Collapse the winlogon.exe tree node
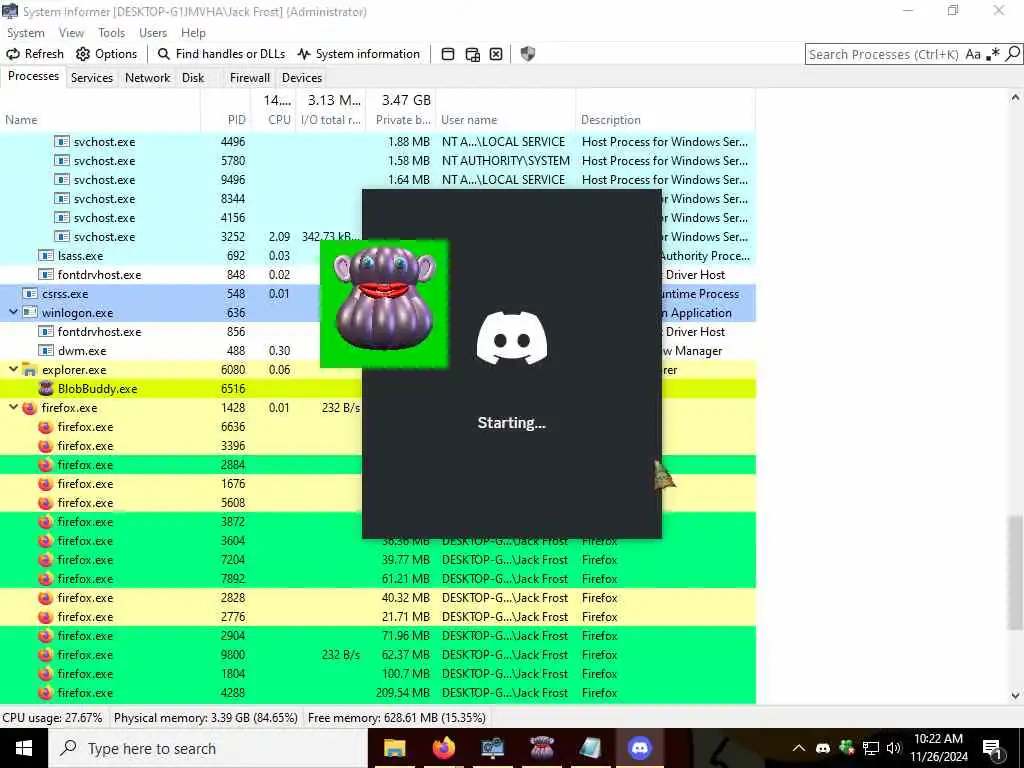The image size is (1024, 768). pyautogui.click(x=13, y=313)
